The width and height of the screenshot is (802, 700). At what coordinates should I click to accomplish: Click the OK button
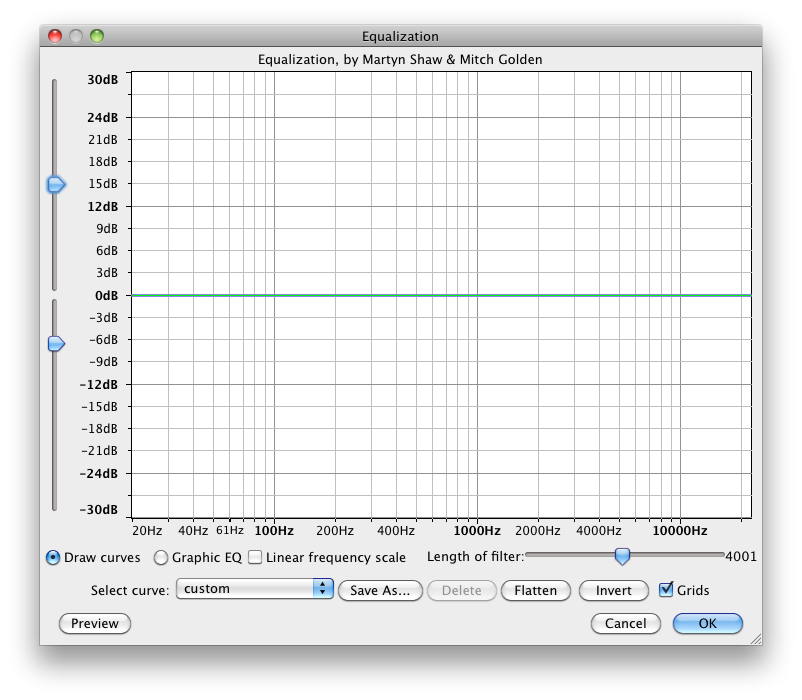pyautogui.click(x=707, y=623)
